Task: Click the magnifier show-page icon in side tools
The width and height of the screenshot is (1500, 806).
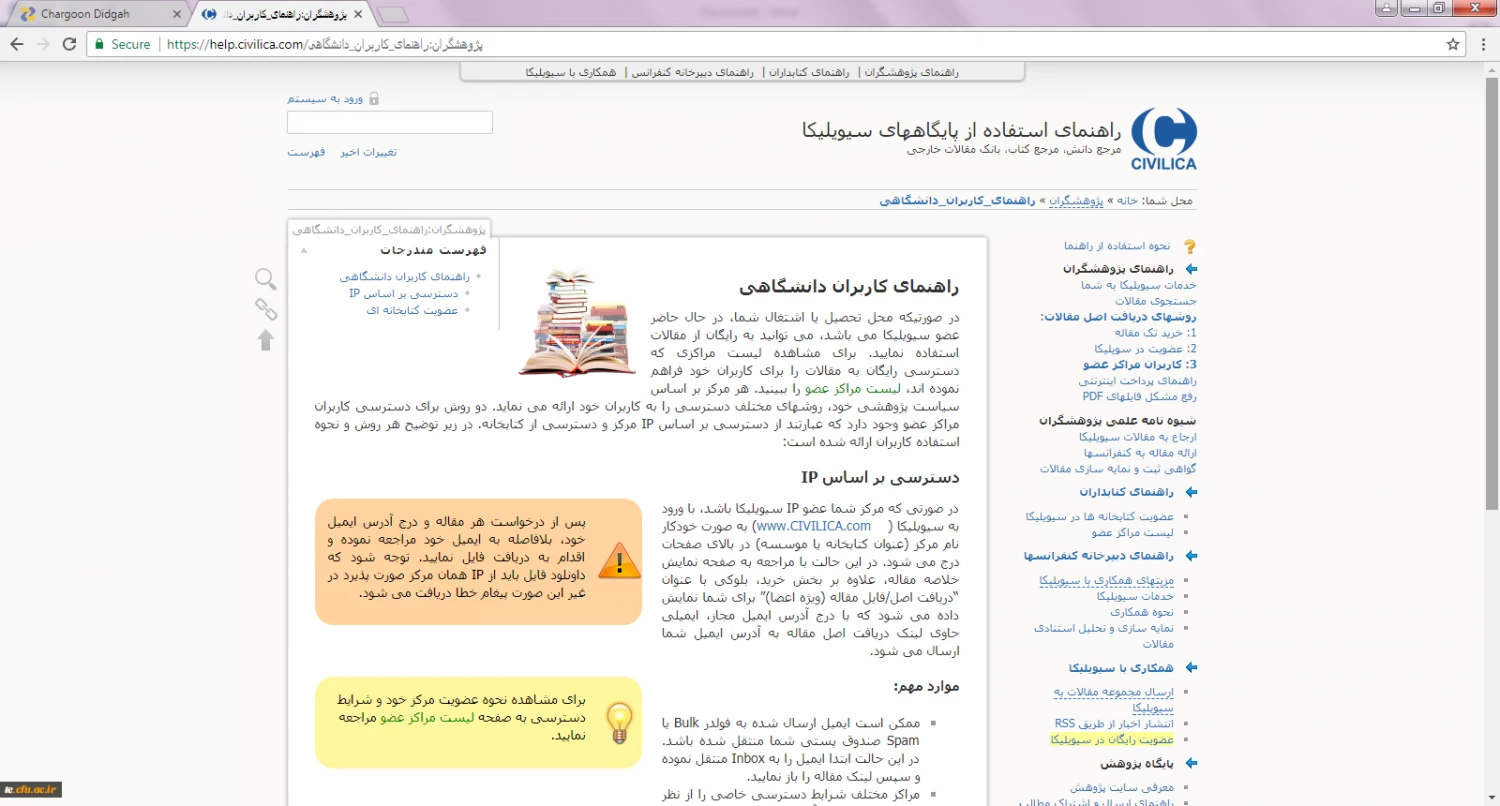Action: coord(265,279)
